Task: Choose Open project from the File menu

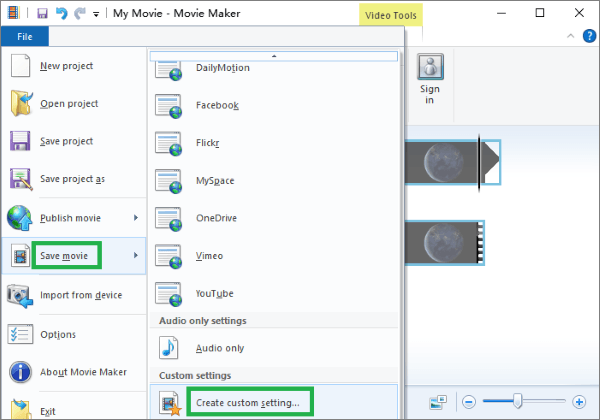Action: [69, 104]
